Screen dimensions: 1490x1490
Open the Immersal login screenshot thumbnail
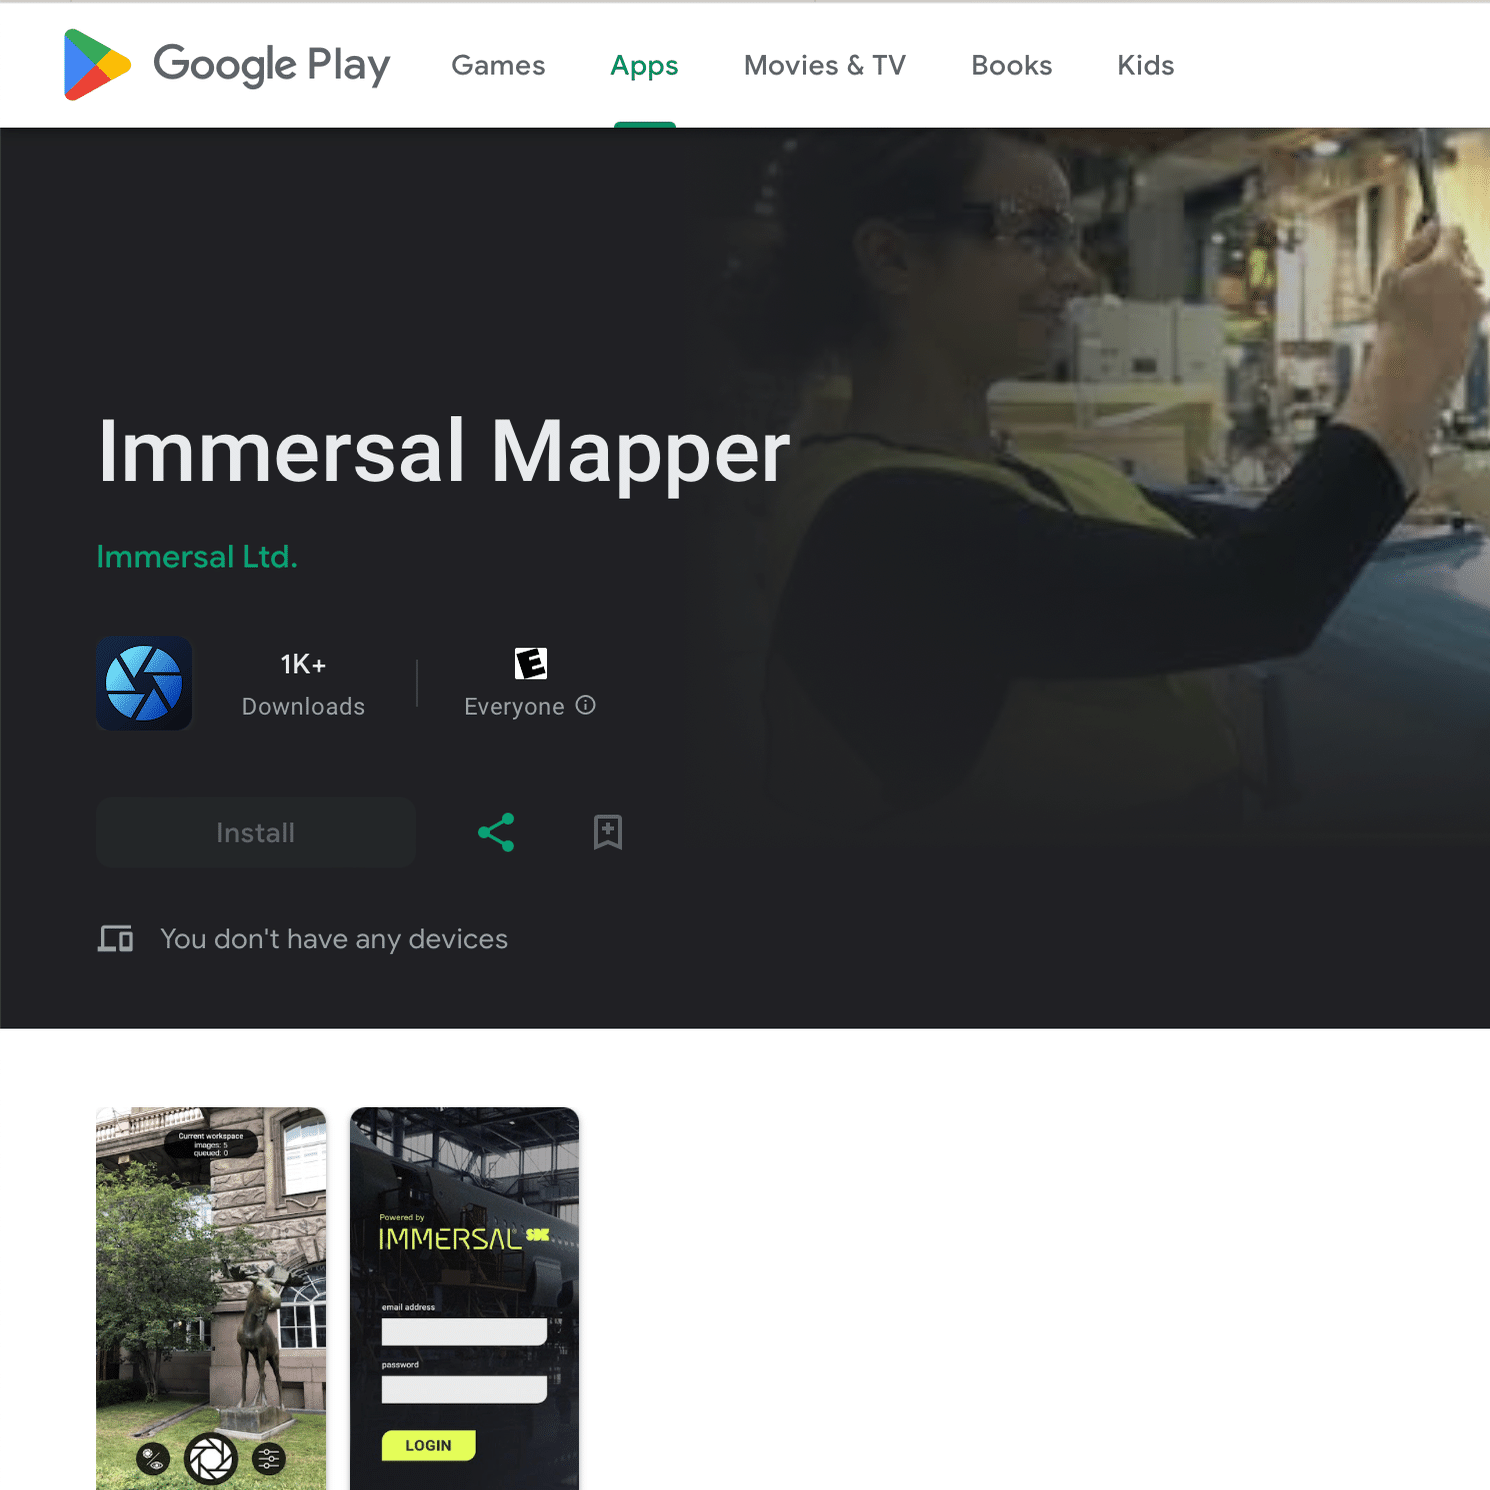pyautogui.click(x=464, y=1298)
